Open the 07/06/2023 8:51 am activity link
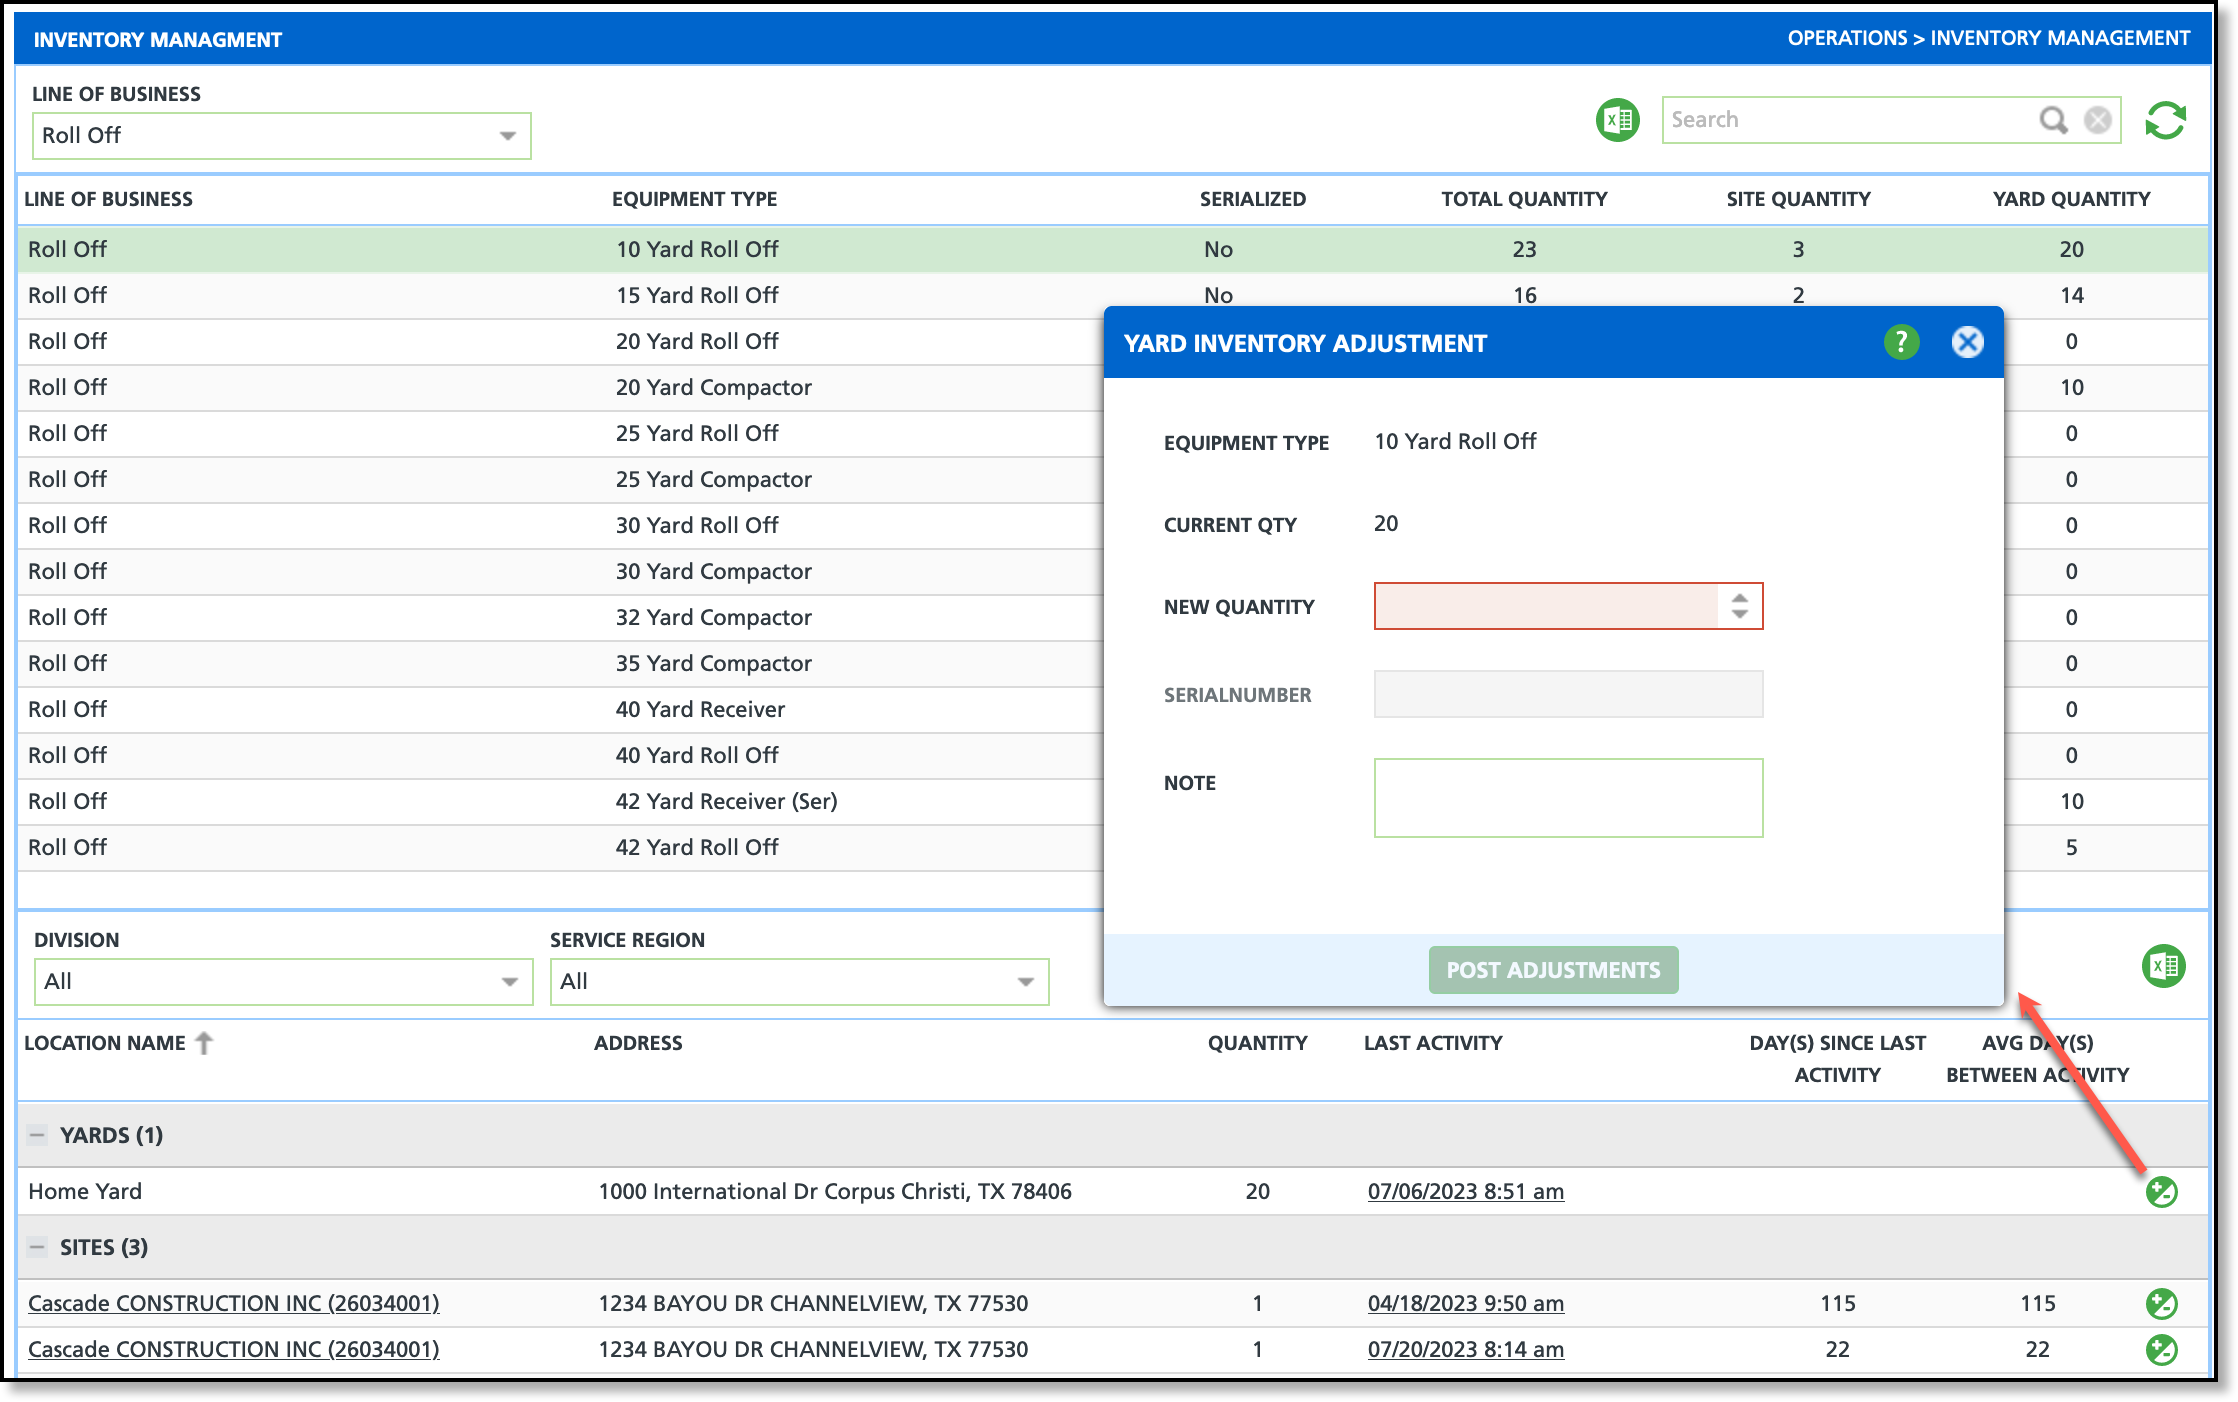This screenshot has height=1402, width=2238. (x=1465, y=1192)
